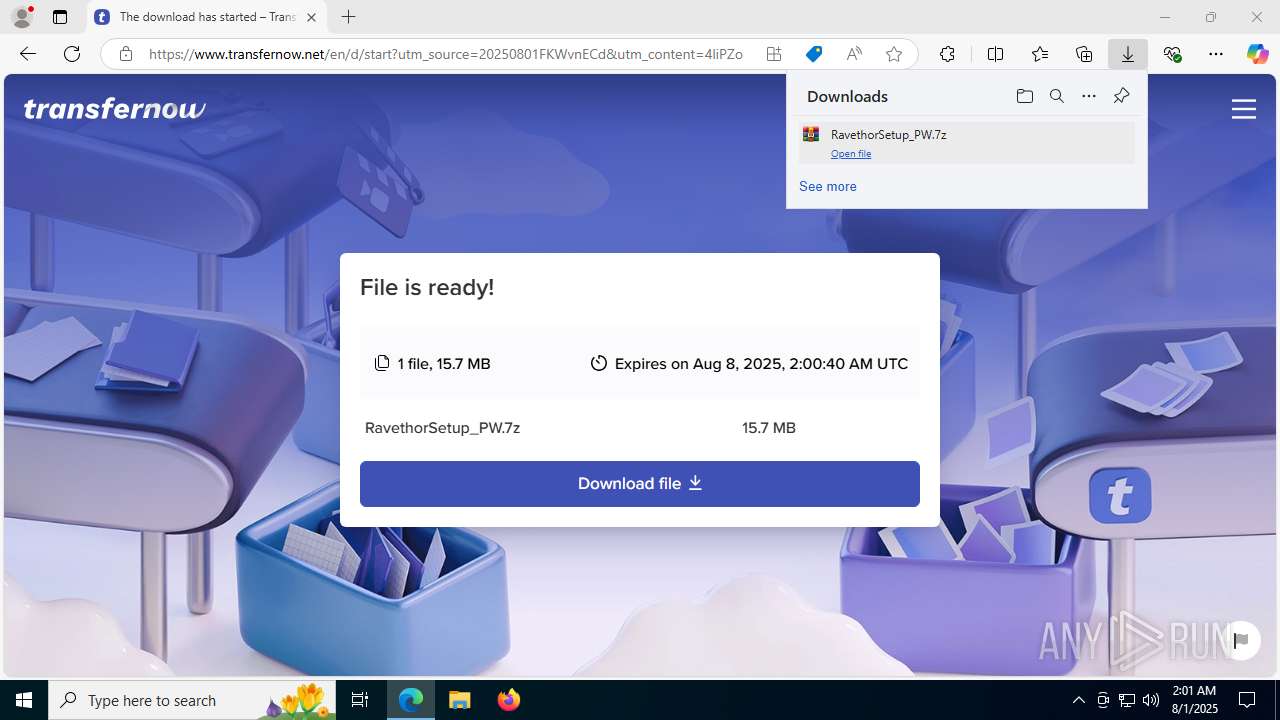Open the shopping tag icon
The height and width of the screenshot is (720, 1280).
coord(814,54)
